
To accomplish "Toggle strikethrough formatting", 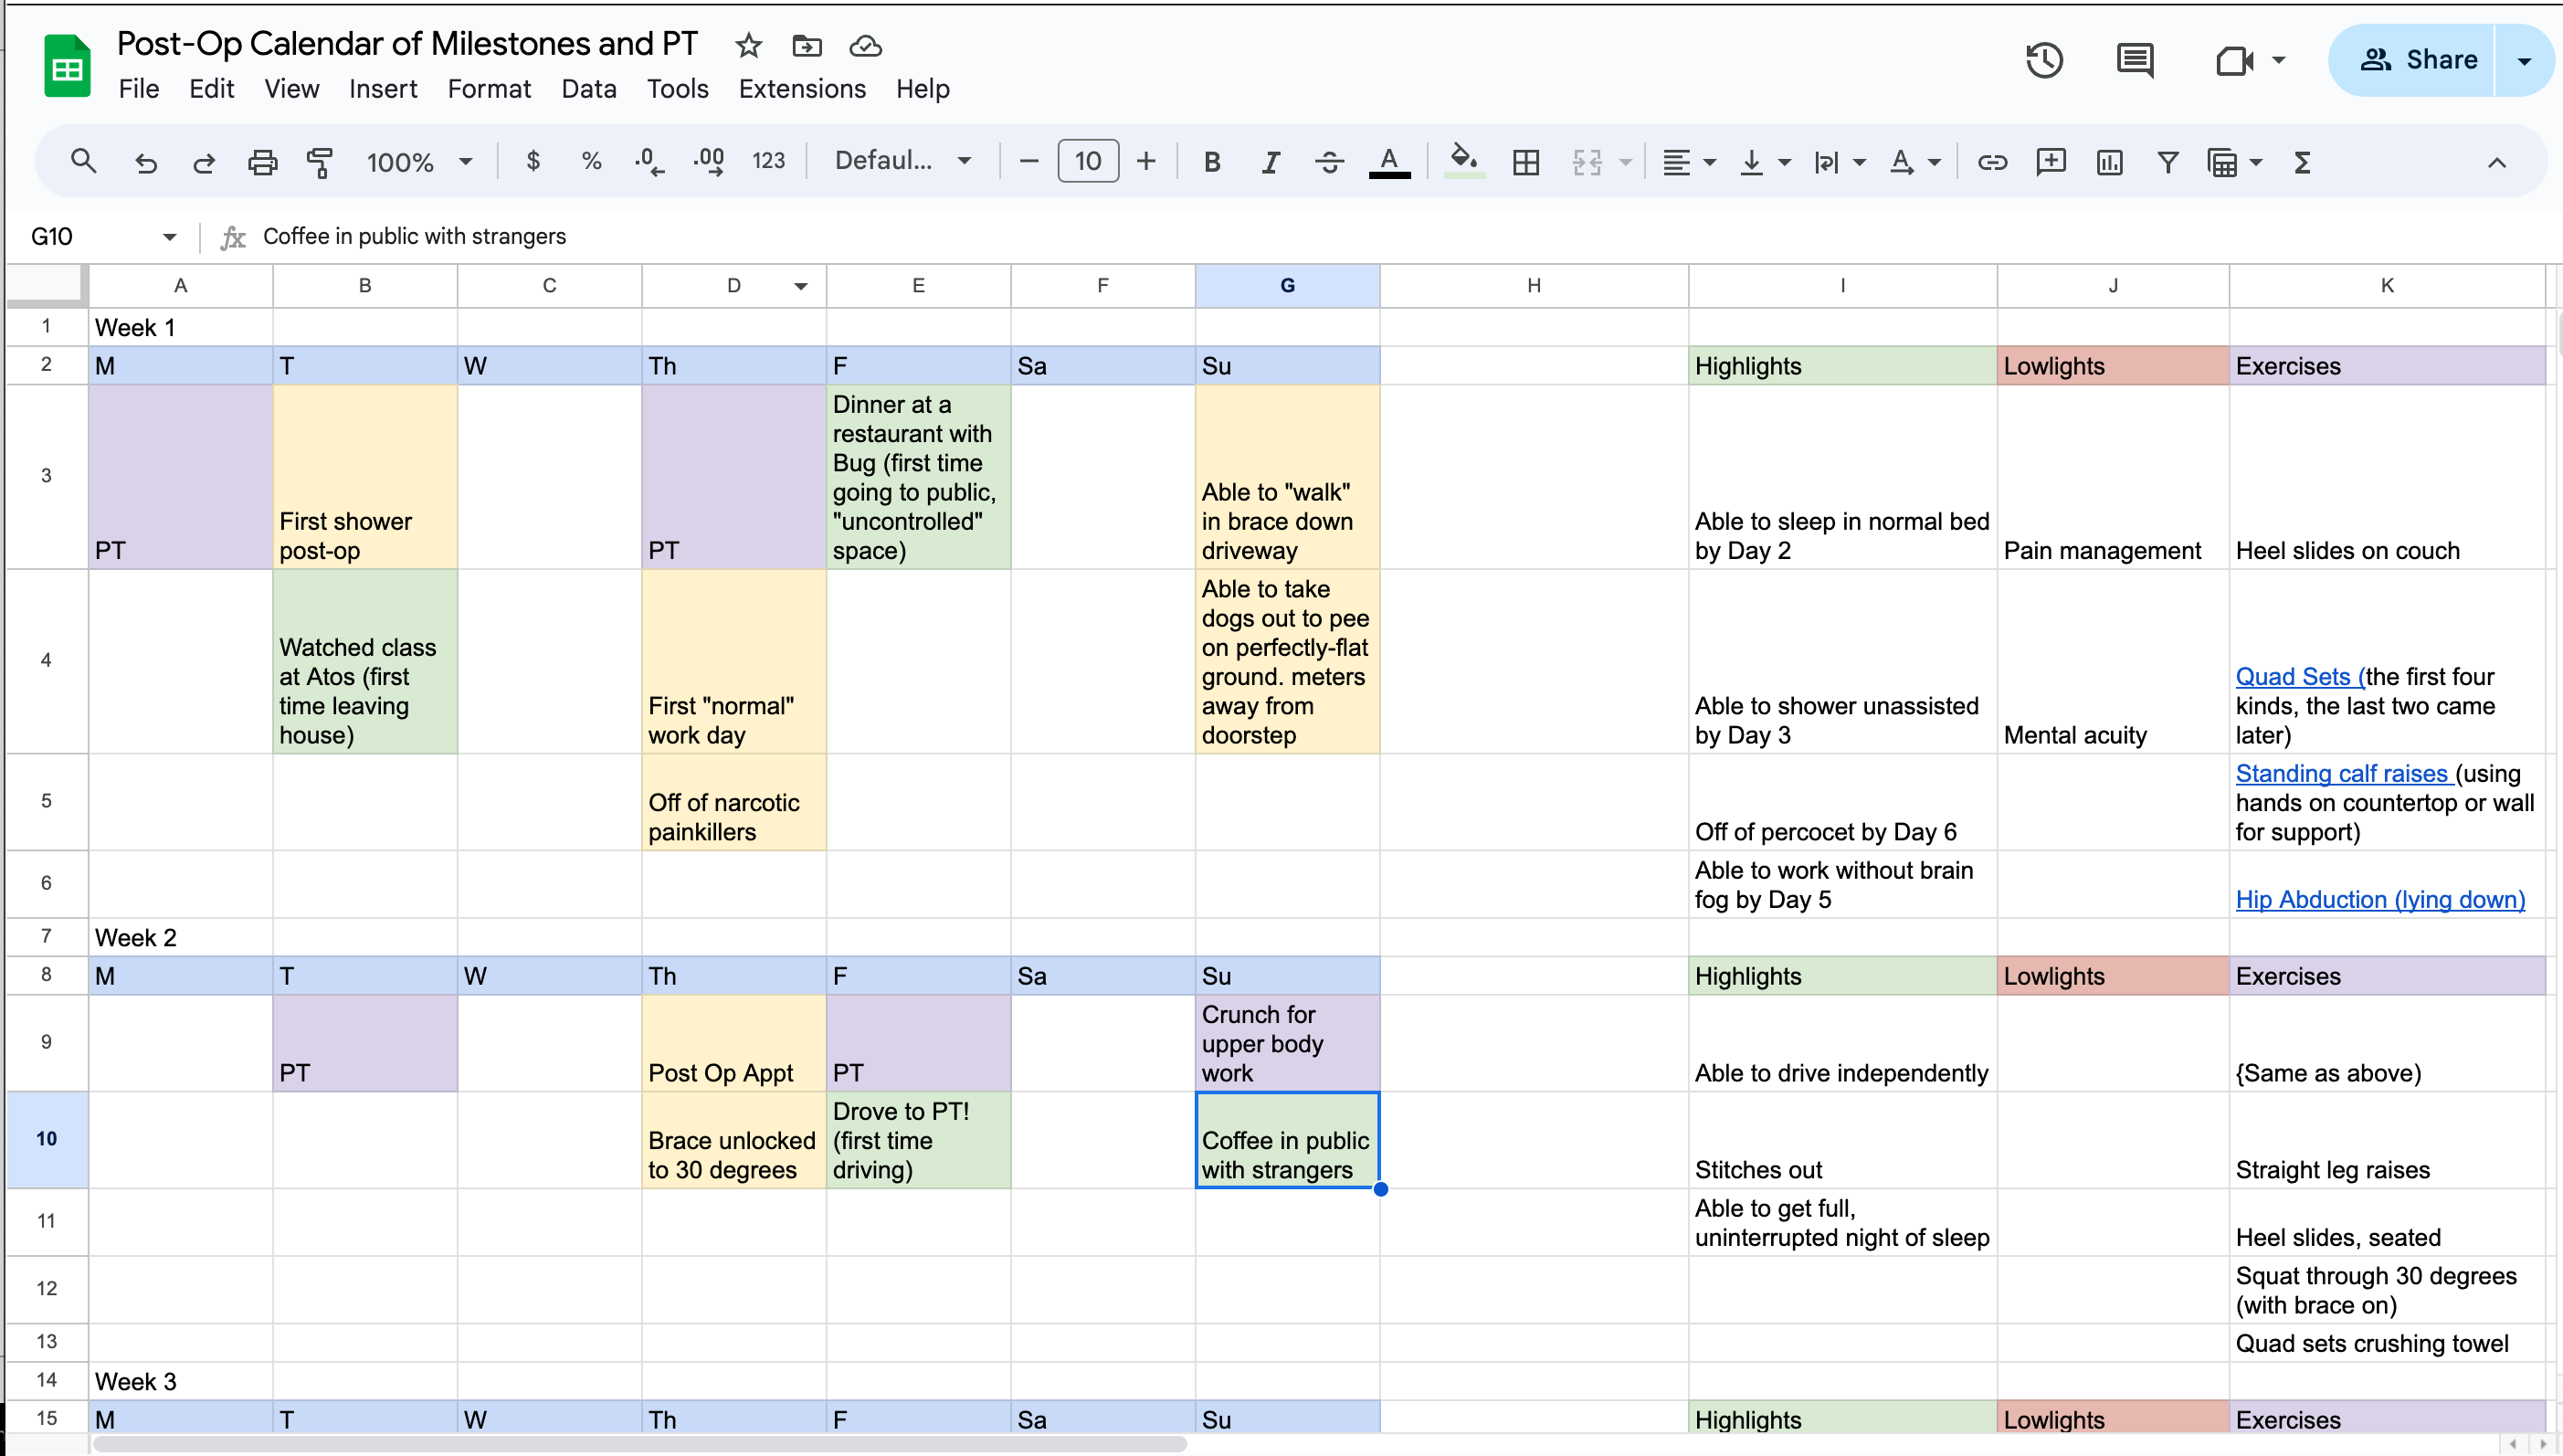I will 1329,162.
